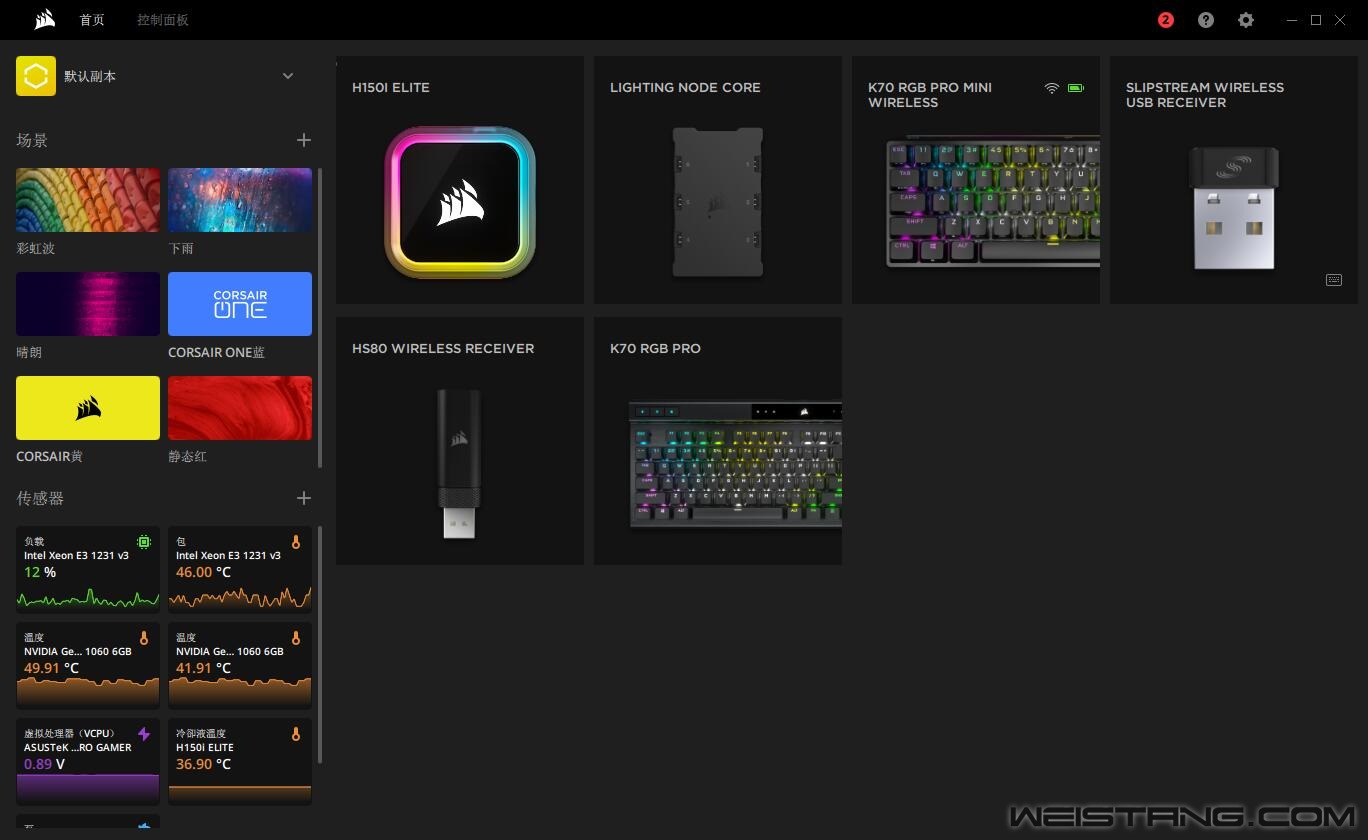
Task: Choose the CORSAIR ONE蓝 blue scene
Action: tap(240, 304)
